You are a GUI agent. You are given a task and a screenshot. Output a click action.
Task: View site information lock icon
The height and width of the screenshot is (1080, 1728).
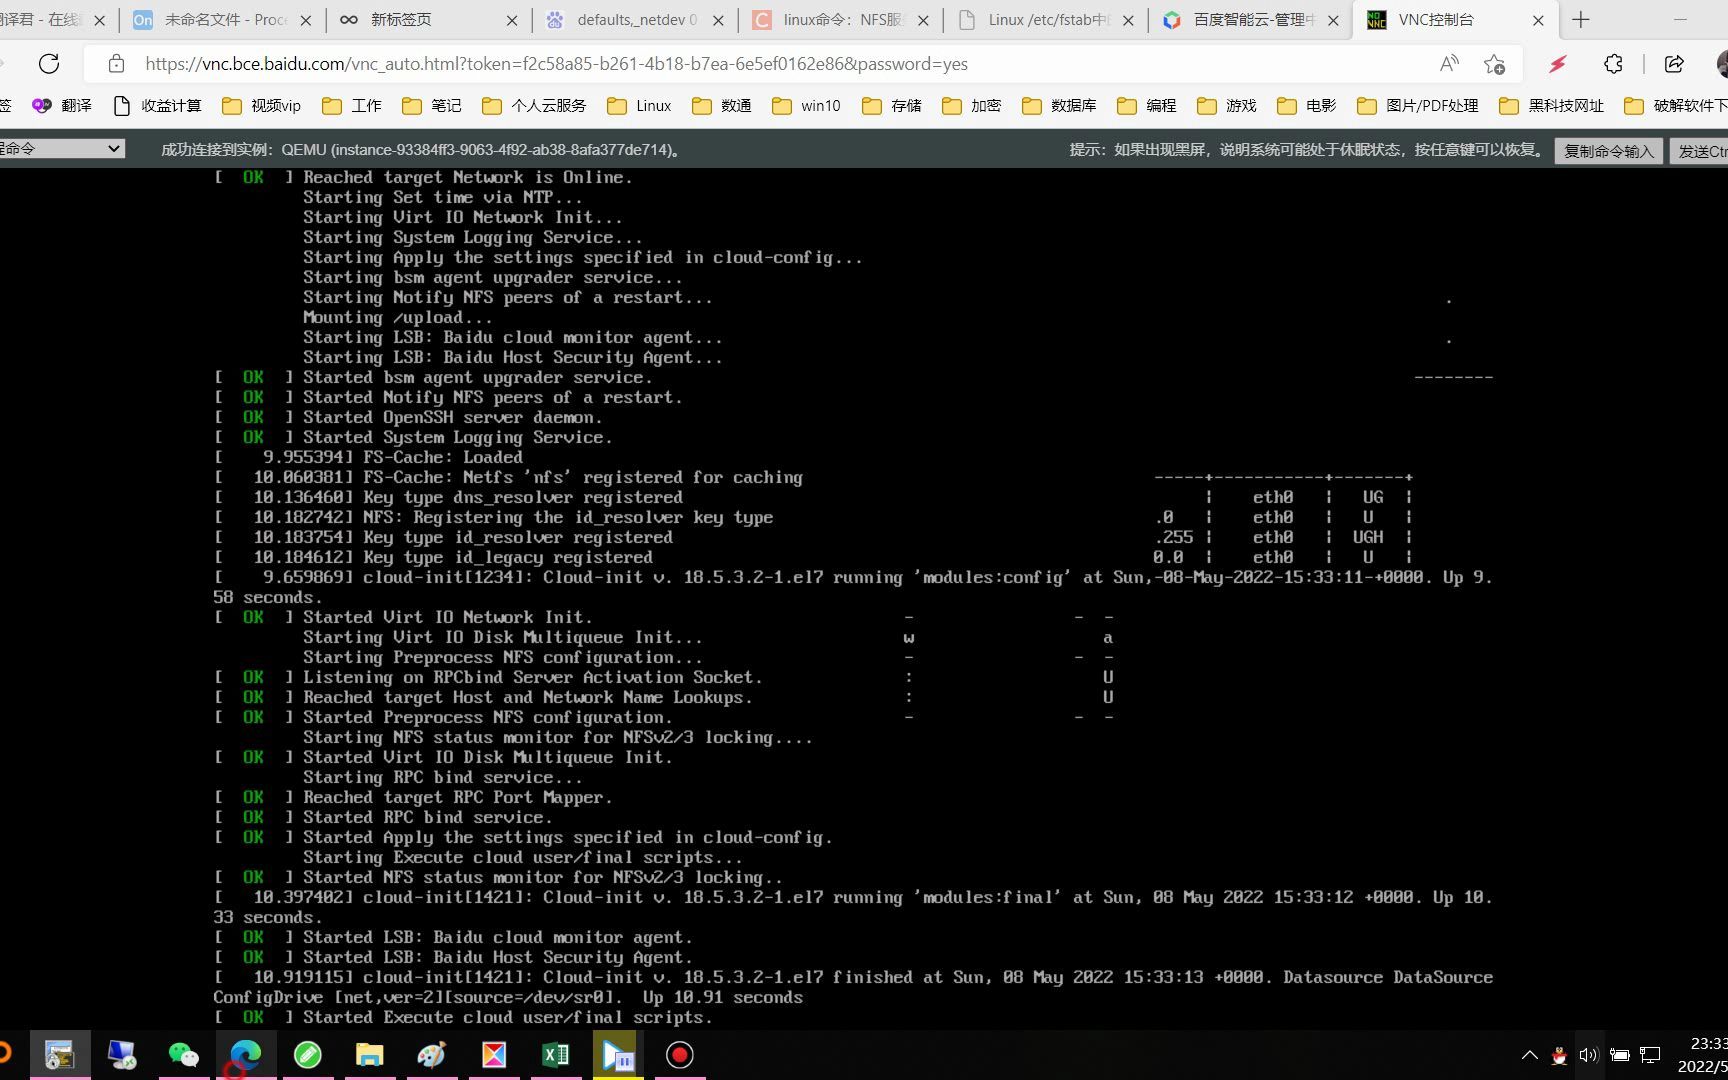click(x=116, y=64)
